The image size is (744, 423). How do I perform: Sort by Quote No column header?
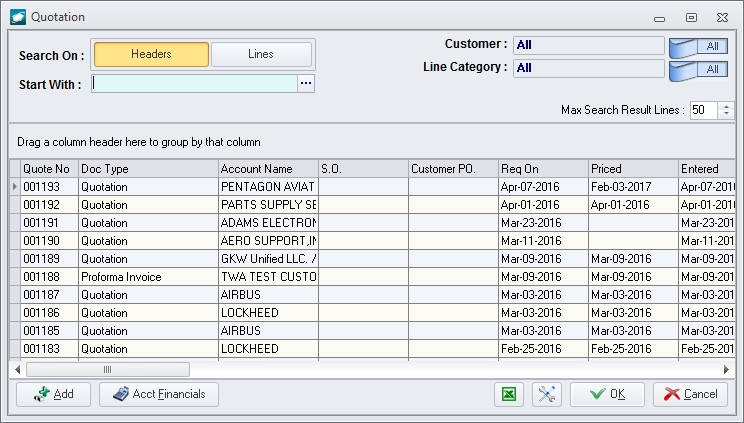(x=49, y=169)
